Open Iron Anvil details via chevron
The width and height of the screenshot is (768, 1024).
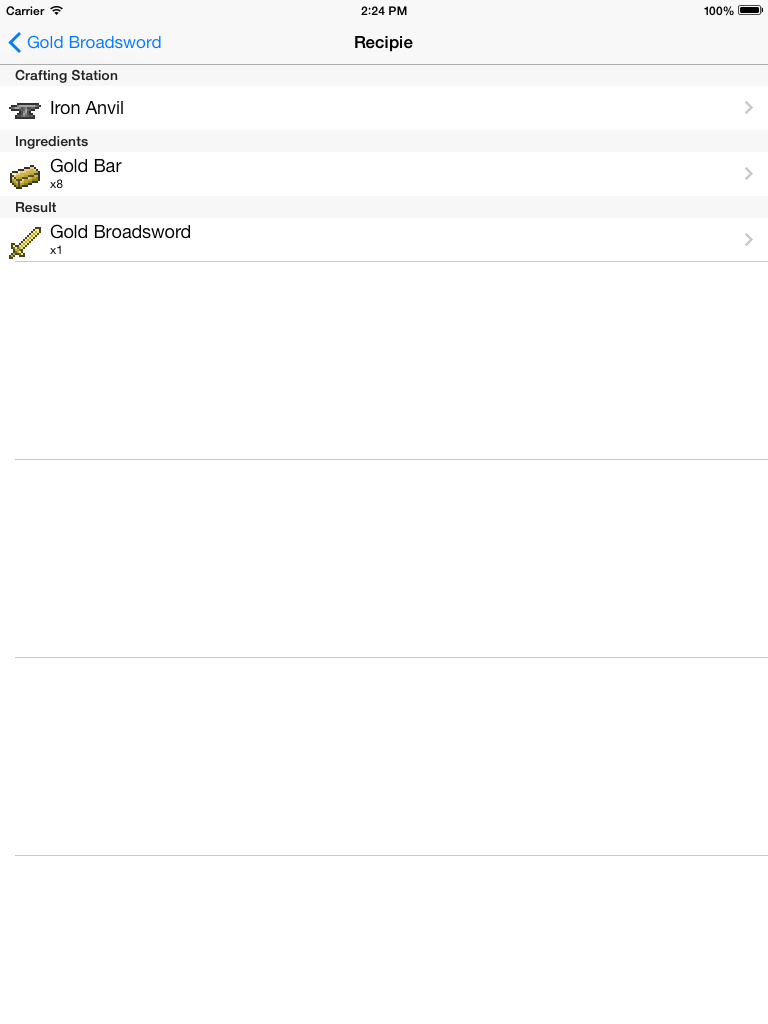tap(749, 108)
